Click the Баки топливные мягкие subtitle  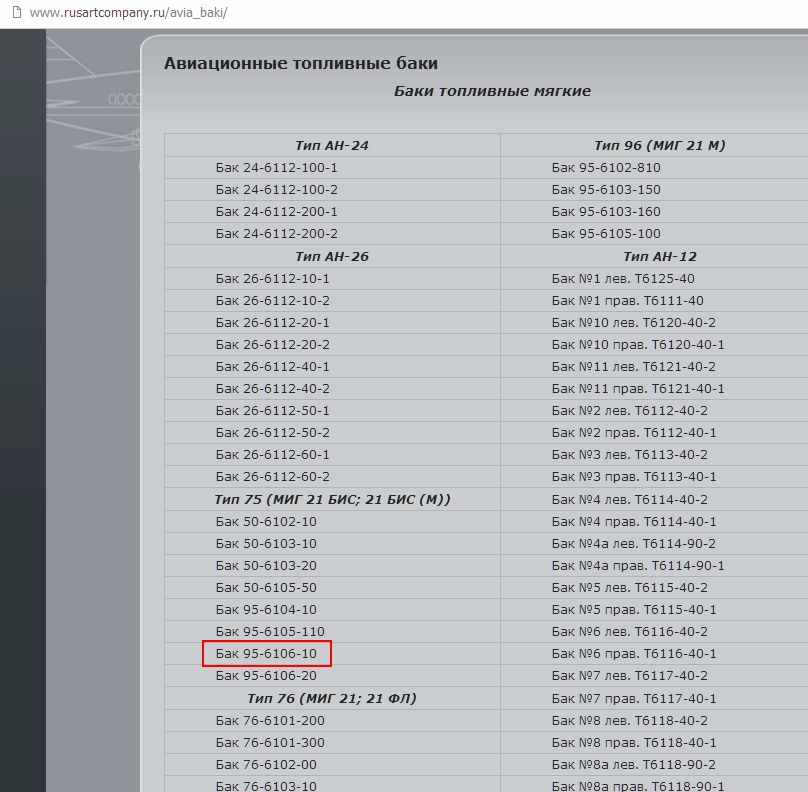pos(492,91)
